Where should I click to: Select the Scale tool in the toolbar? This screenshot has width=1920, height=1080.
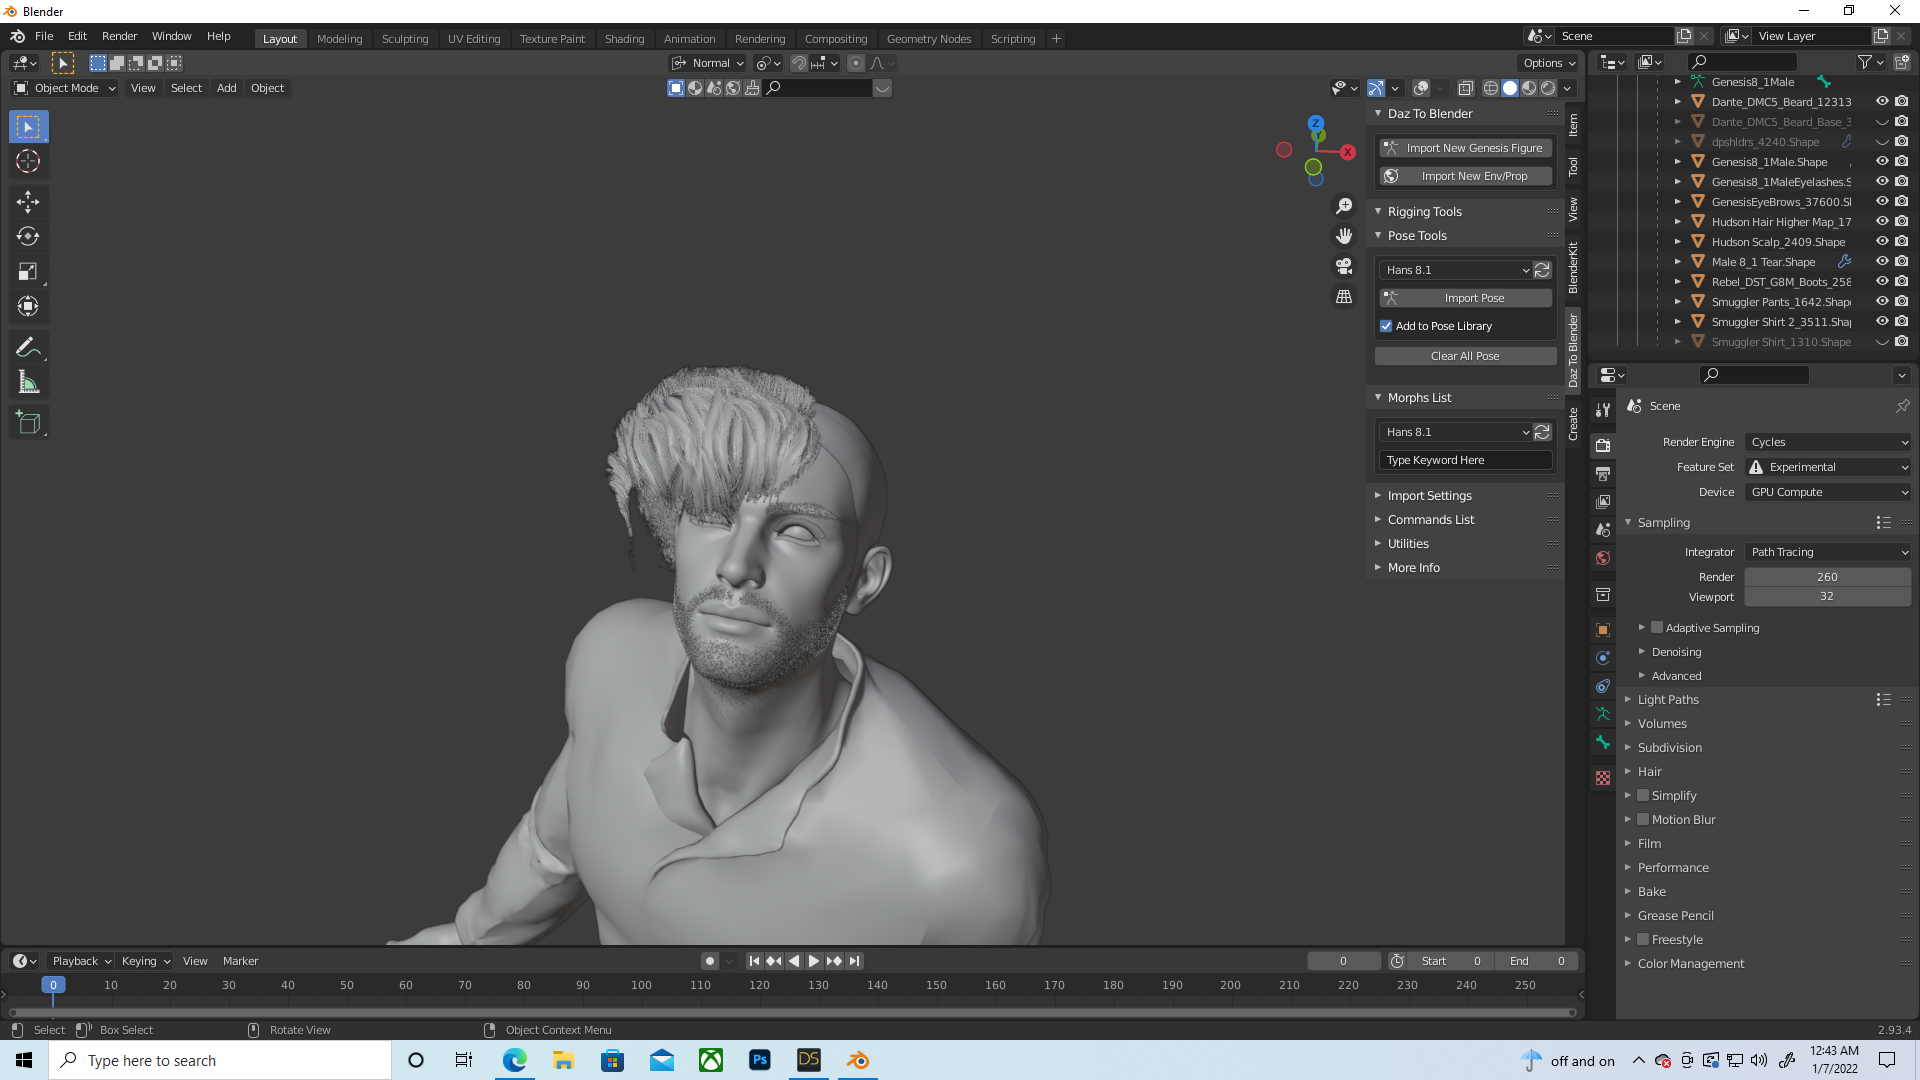tap(28, 271)
